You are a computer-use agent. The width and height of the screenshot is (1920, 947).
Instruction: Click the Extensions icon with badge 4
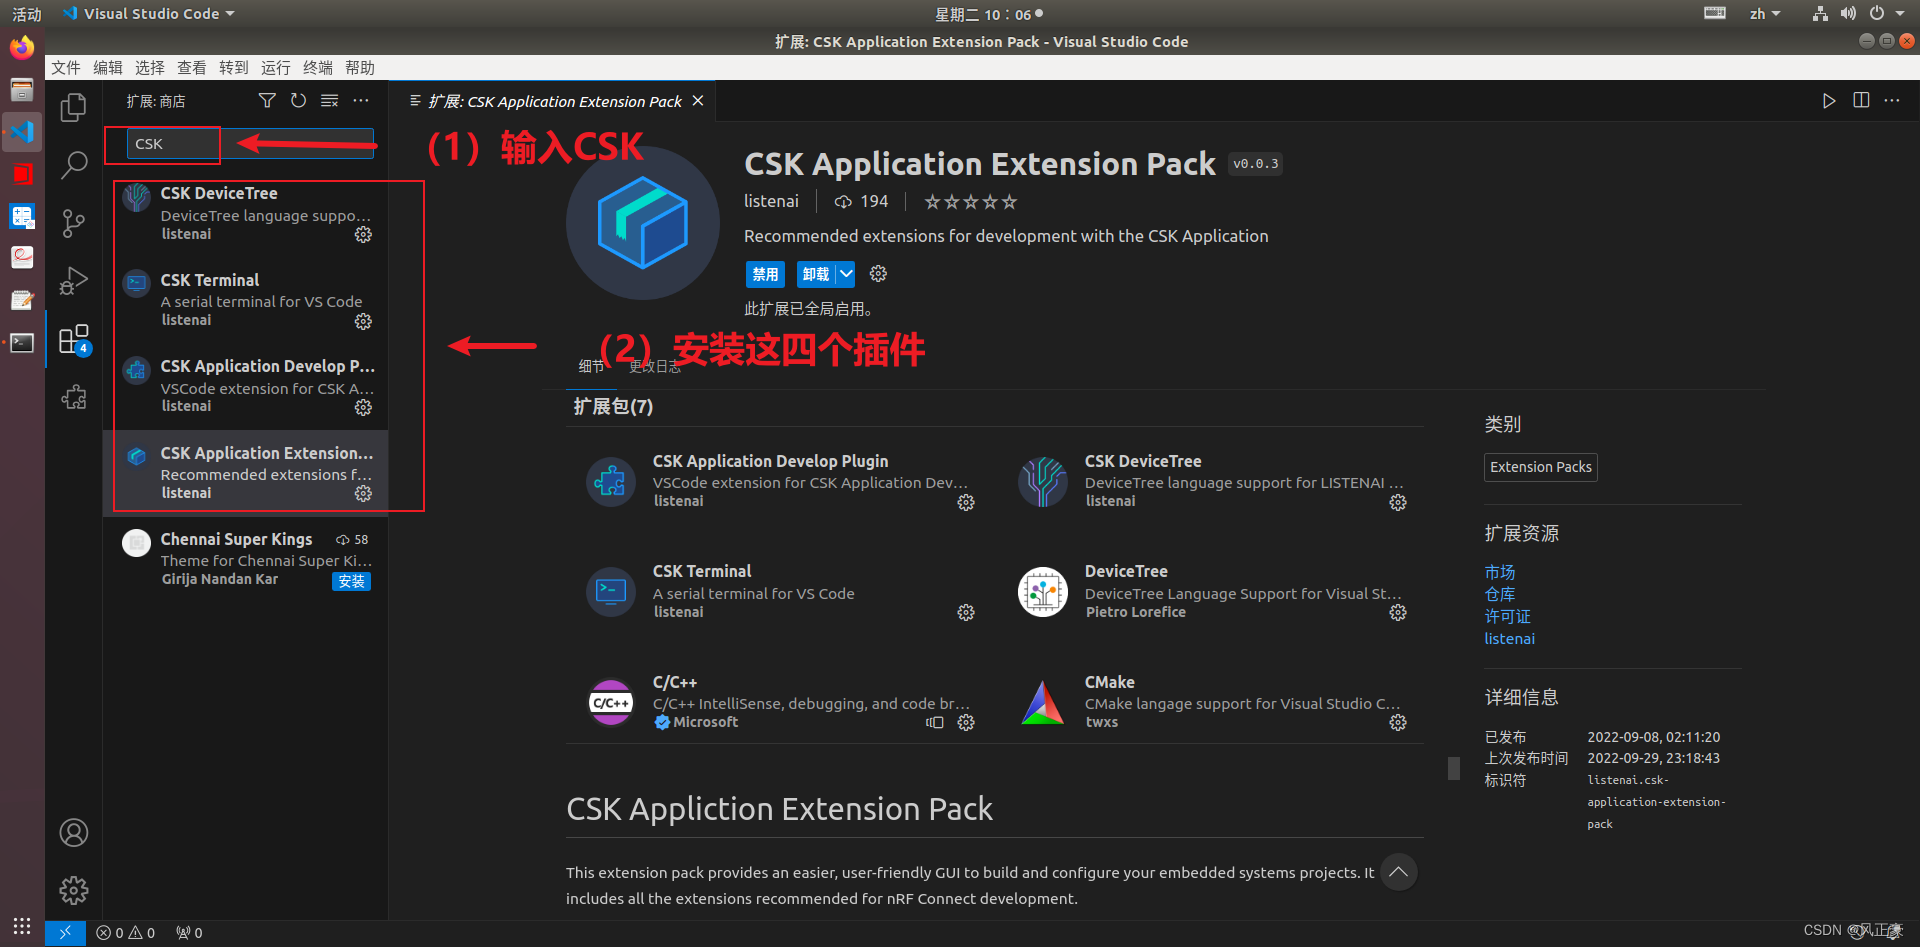coord(73,339)
